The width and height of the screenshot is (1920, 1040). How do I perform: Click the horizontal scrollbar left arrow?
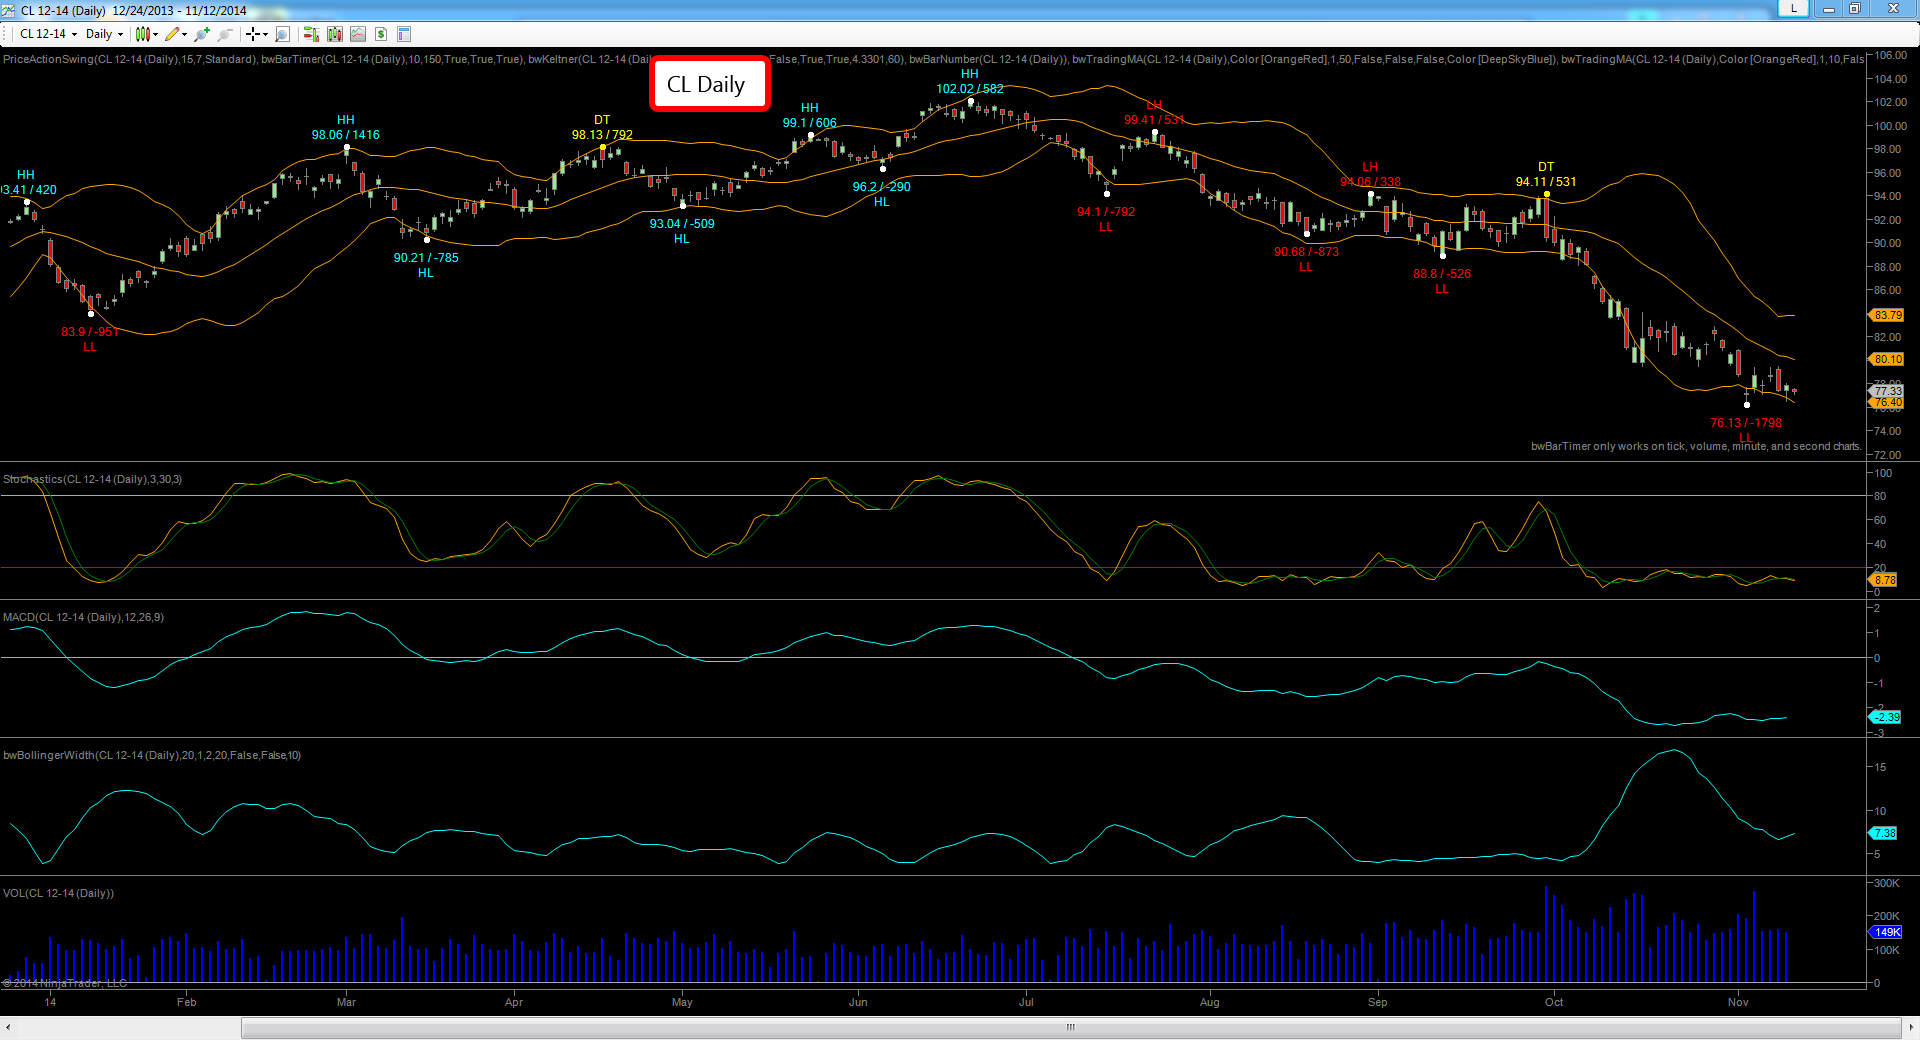click(x=8, y=1027)
